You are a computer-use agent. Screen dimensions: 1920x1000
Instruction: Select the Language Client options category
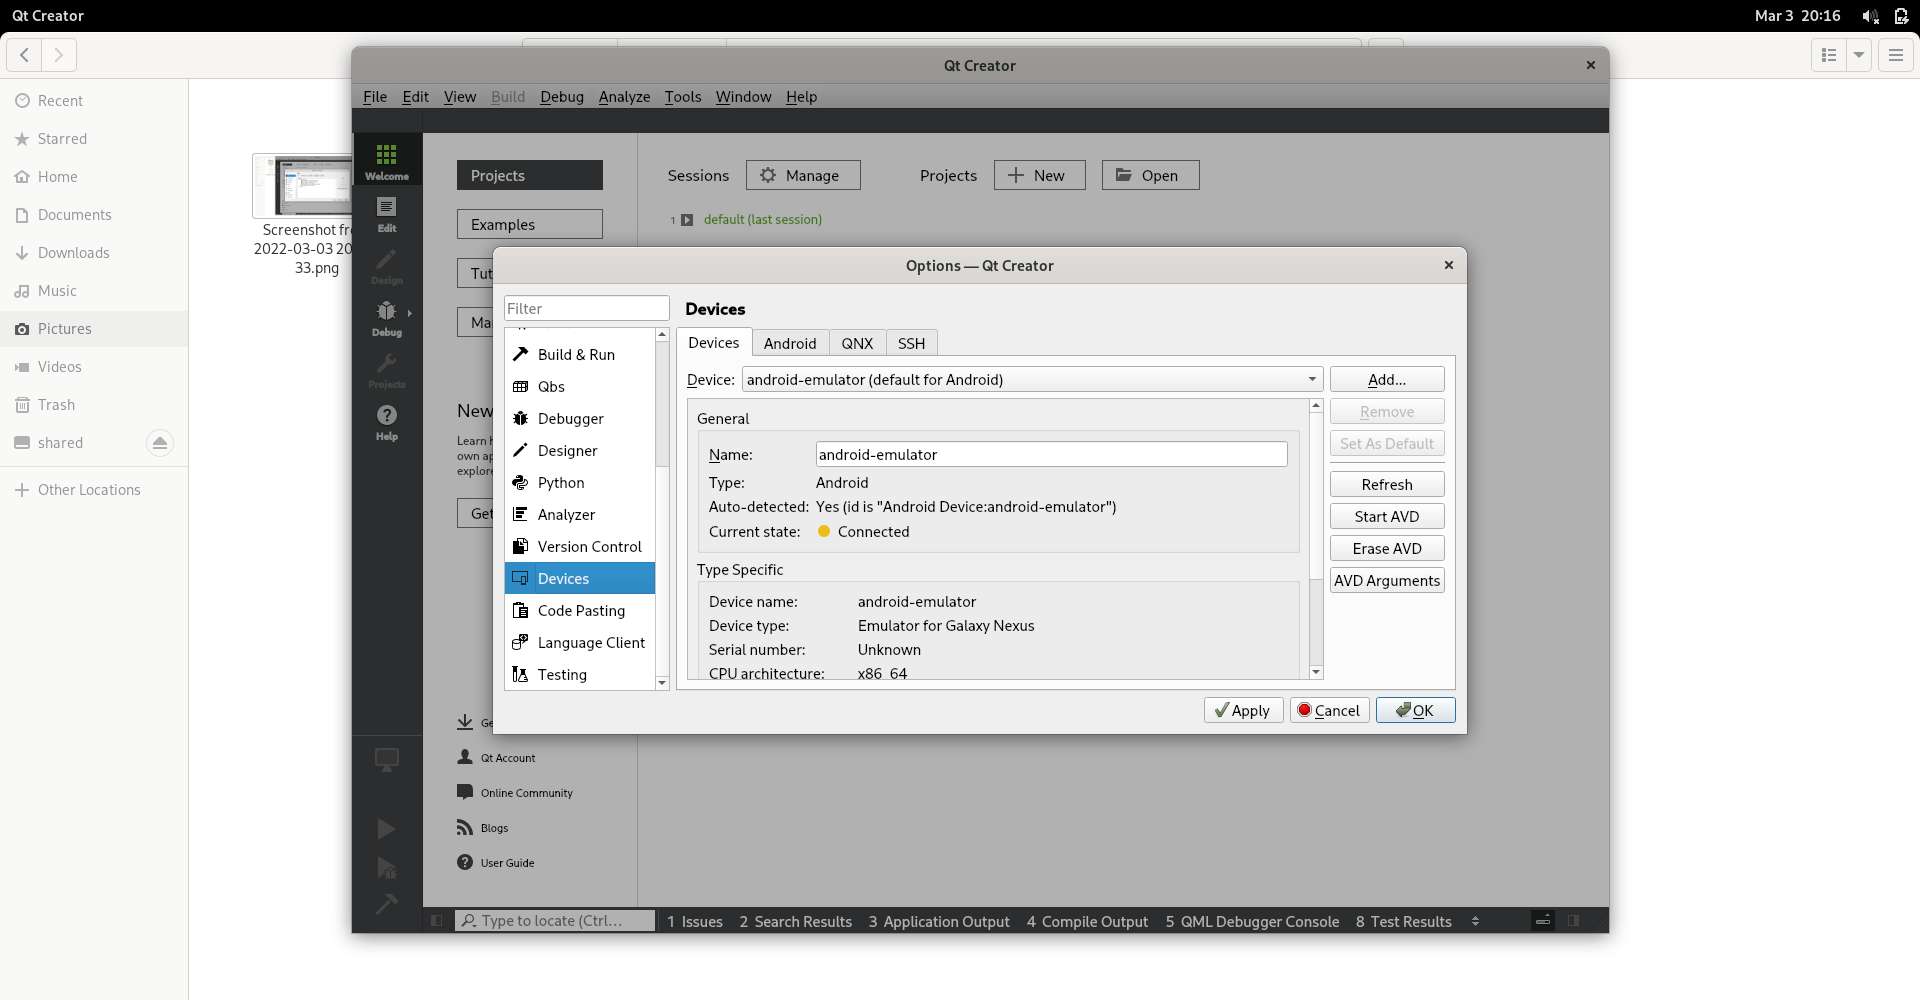tap(580, 642)
